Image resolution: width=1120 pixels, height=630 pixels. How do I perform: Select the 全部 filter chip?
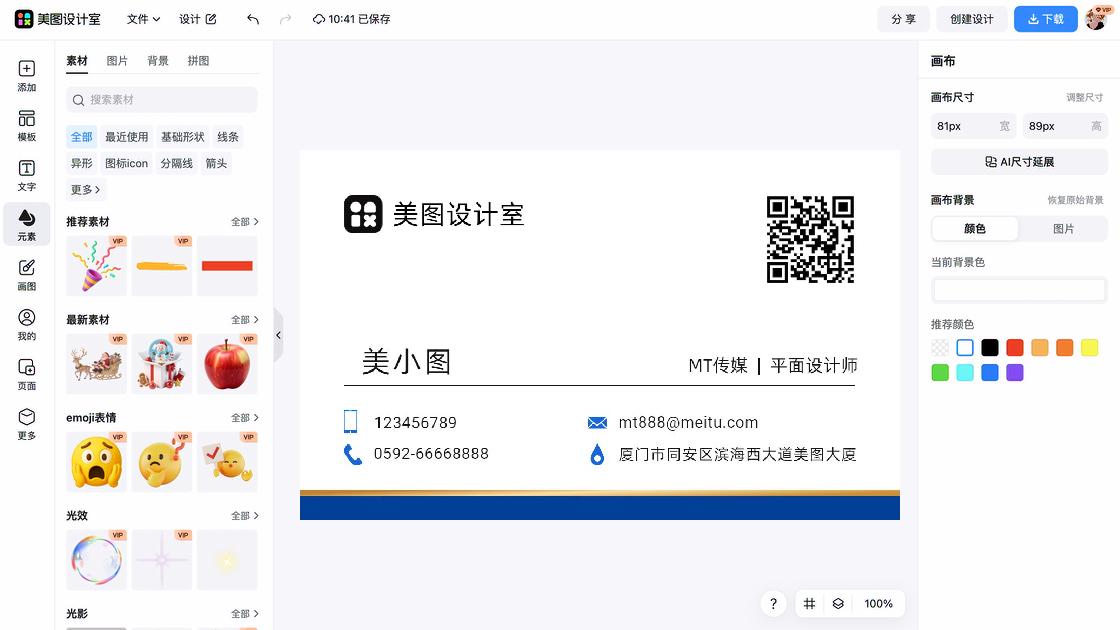(81, 136)
